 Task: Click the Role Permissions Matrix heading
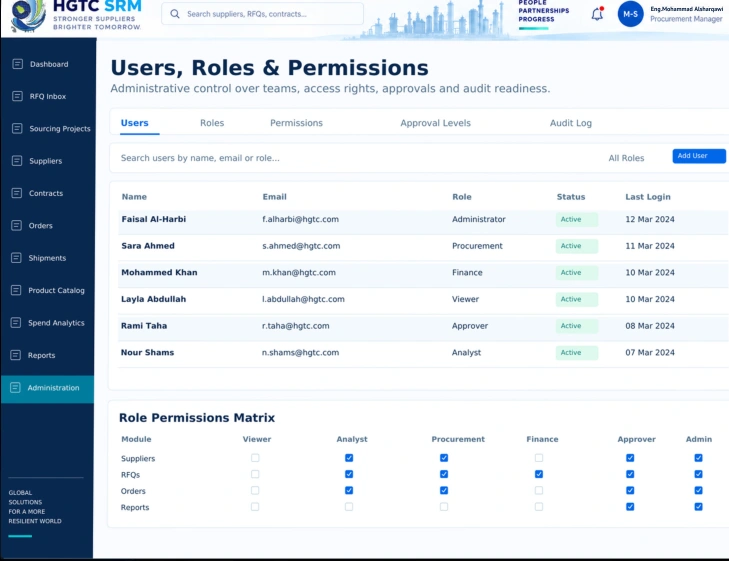(x=197, y=417)
